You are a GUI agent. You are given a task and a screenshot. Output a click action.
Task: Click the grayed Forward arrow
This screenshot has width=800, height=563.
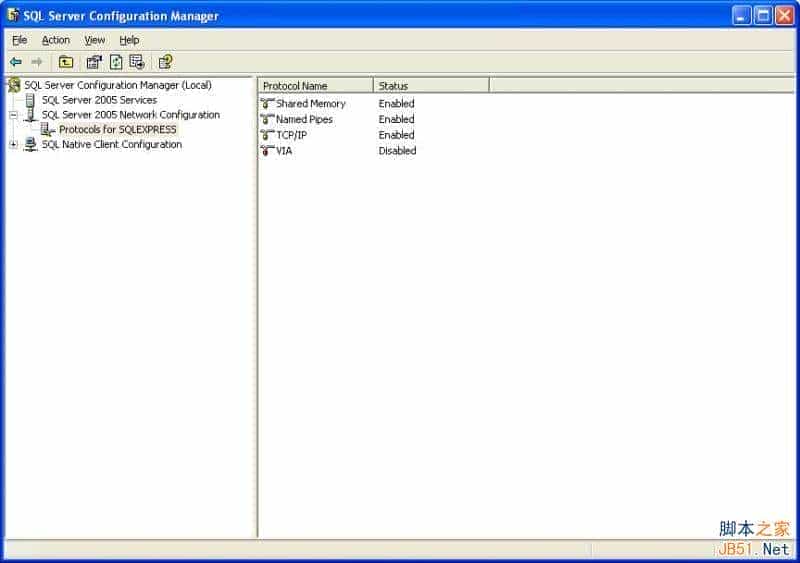(37, 62)
